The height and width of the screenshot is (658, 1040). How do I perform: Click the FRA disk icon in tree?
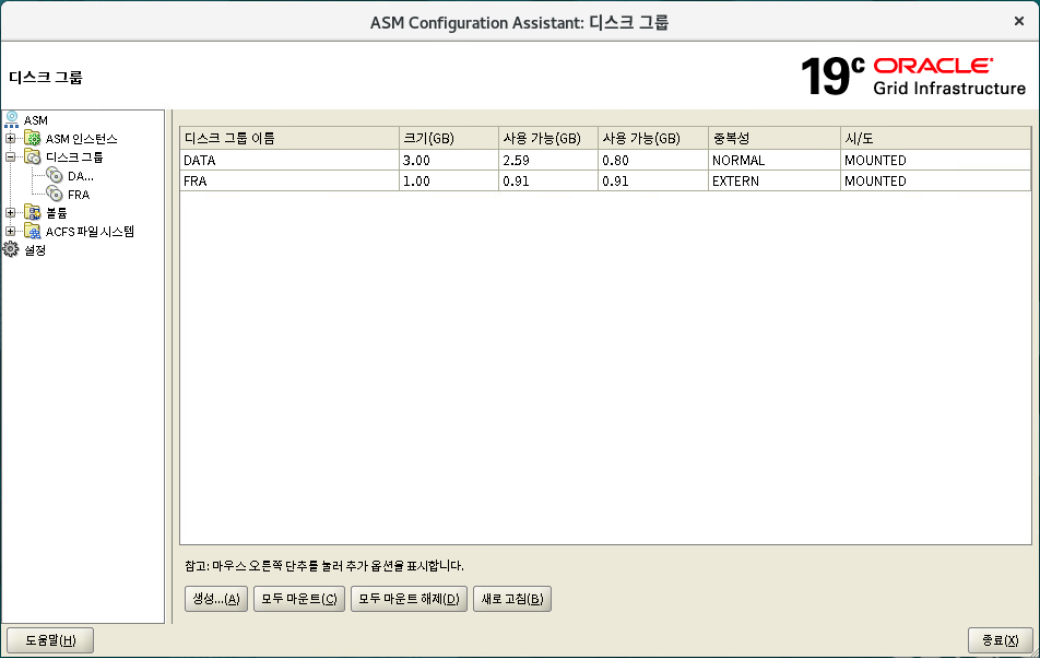[x=55, y=194]
